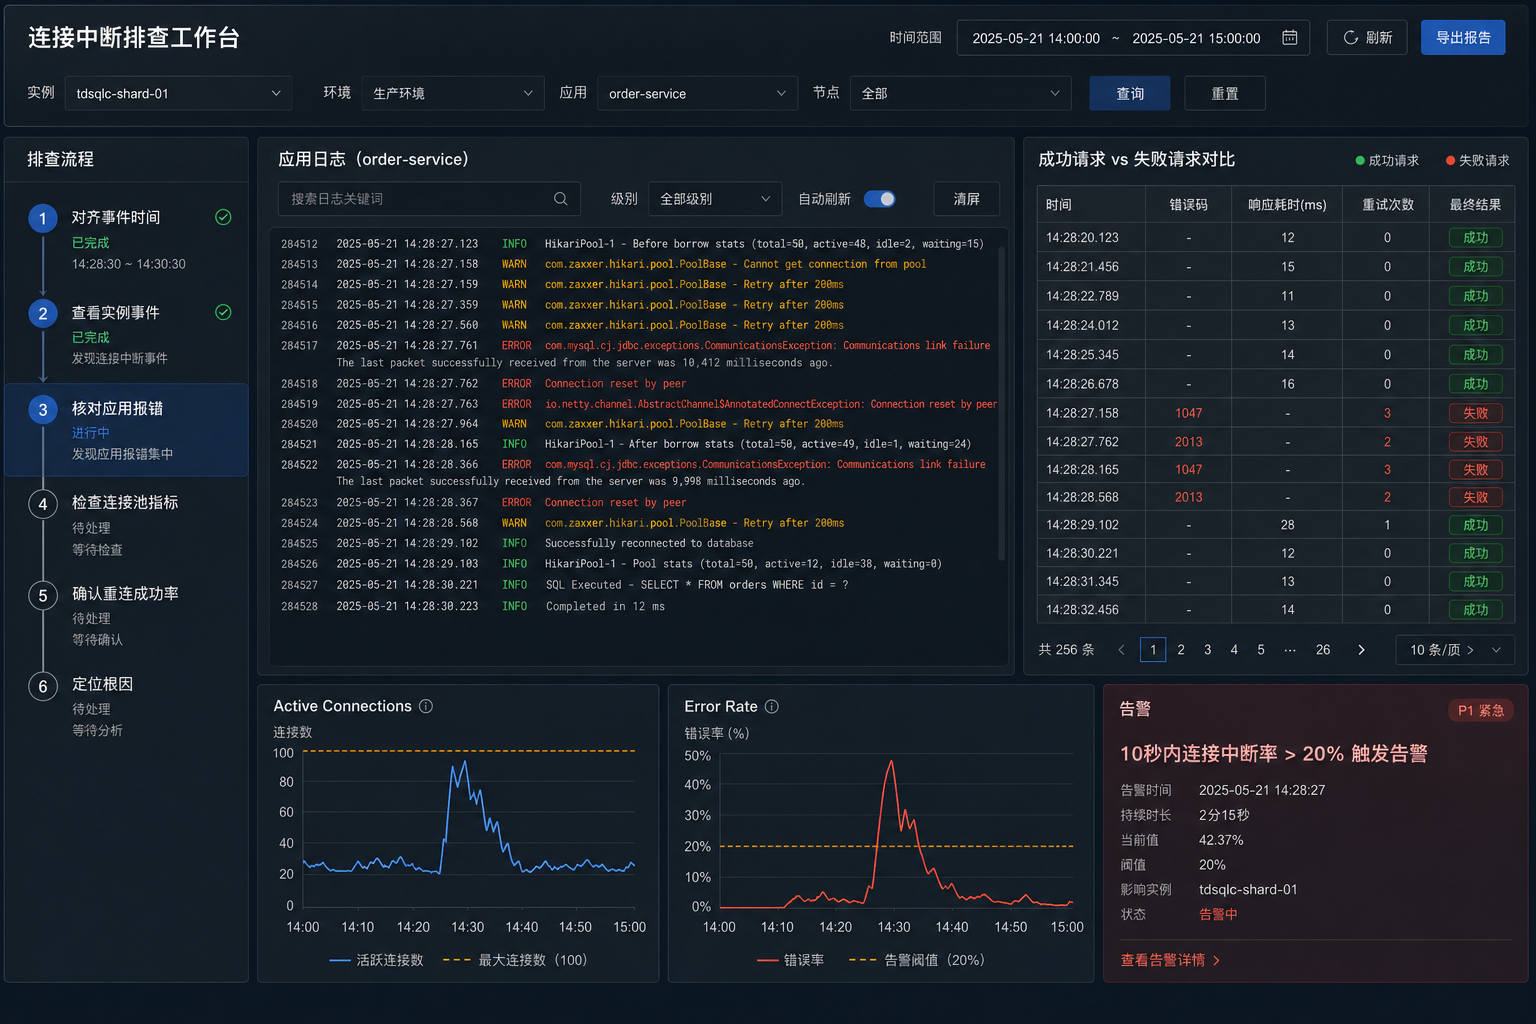Click 成功 tag in row 14:28:29.102
This screenshot has width=1536, height=1024.
click(1476, 525)
